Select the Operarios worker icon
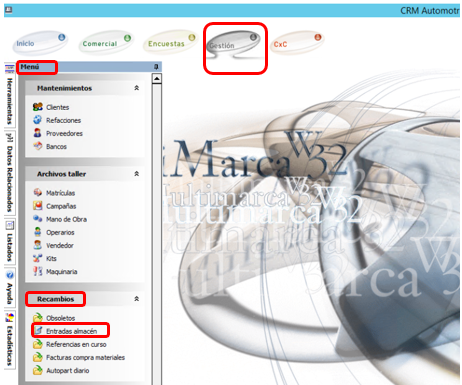 tap(38, 232)
